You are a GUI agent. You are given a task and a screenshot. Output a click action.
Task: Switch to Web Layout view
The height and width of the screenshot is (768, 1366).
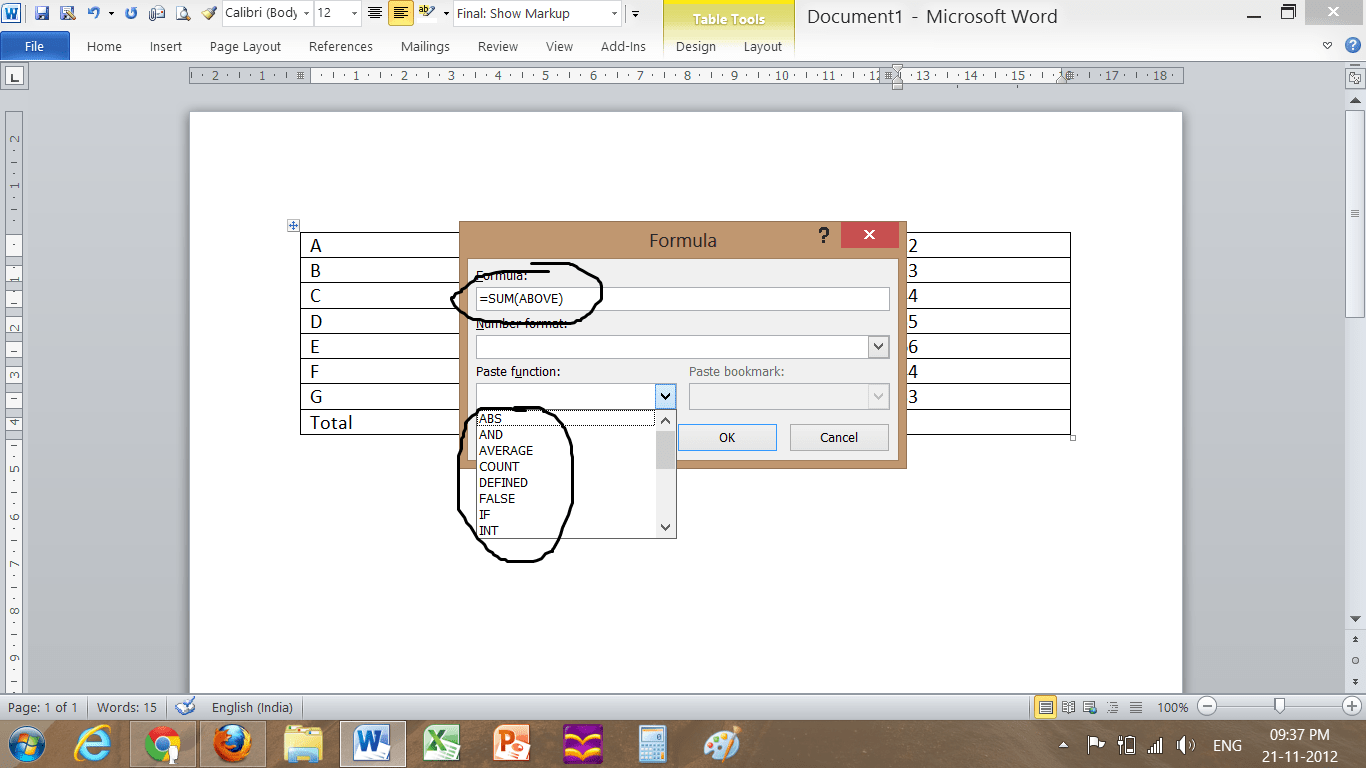click(1089, 707)
